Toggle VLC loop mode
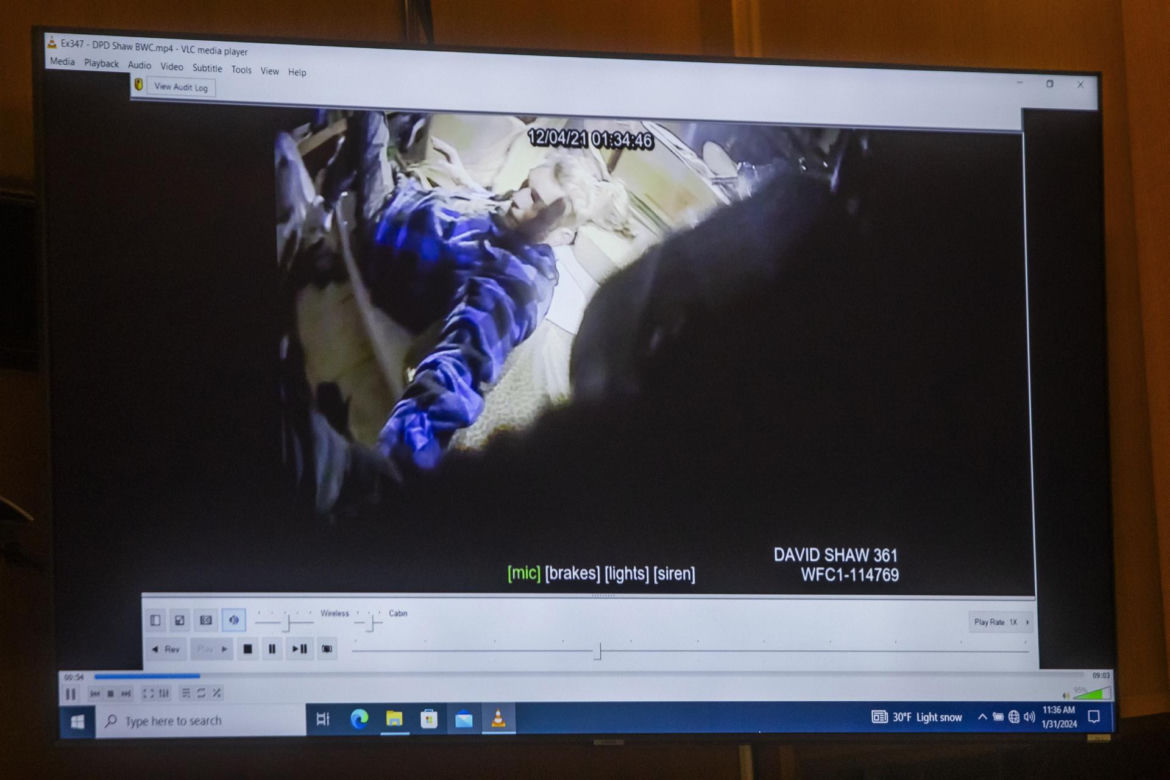The width and height of the screenshot is (1170, 780). coord(201,694)
